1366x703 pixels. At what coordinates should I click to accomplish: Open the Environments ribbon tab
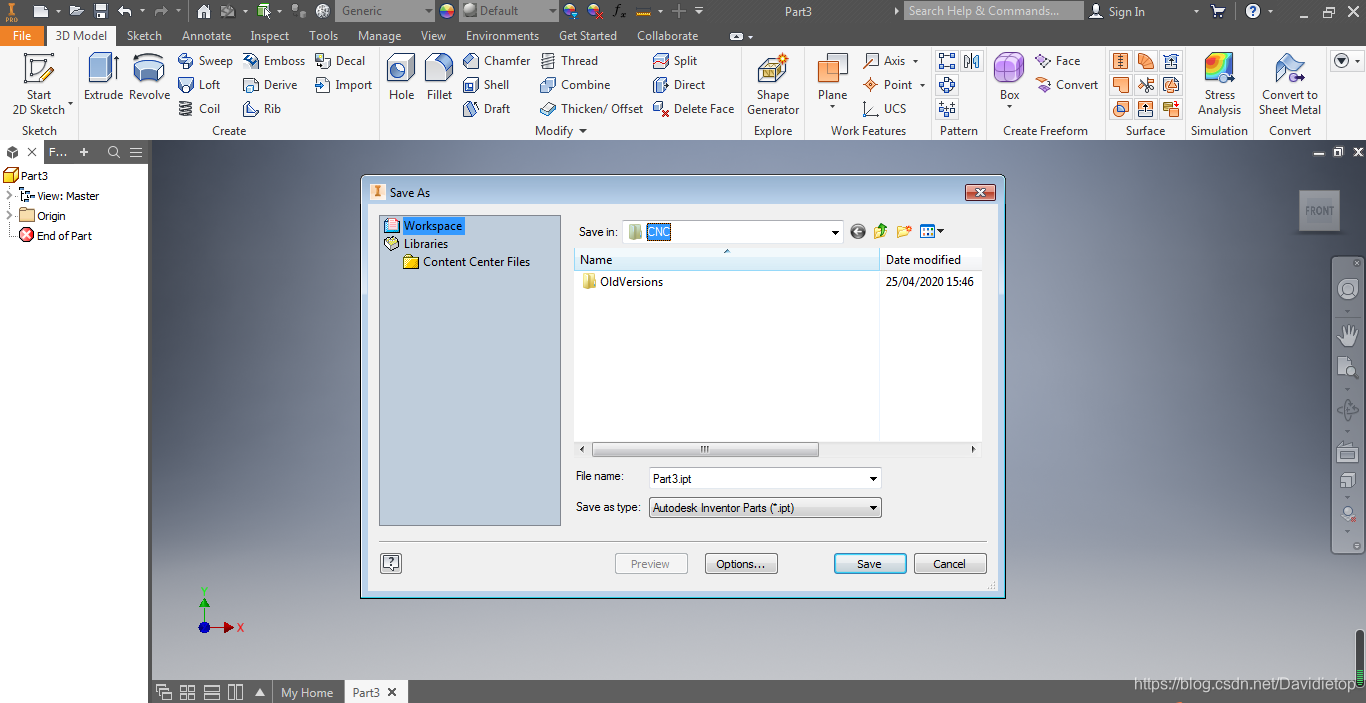[502, 35]
